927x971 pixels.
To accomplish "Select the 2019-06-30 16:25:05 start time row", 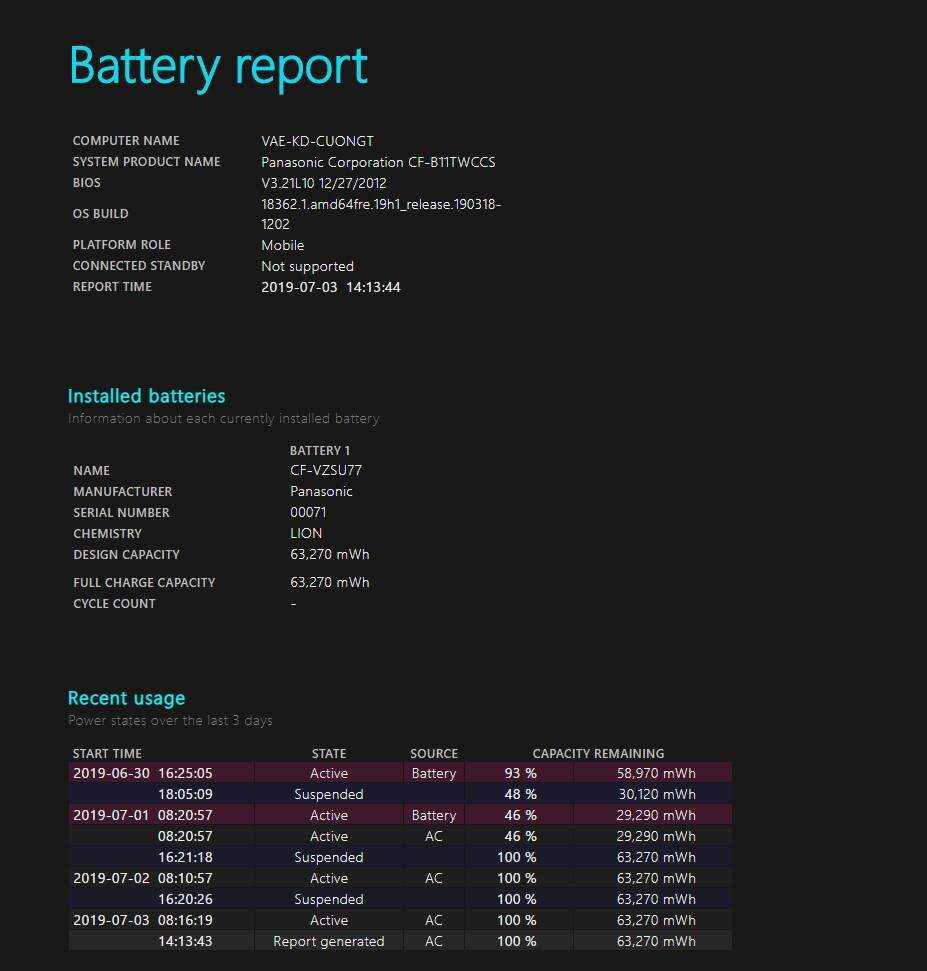I will coord(142,773).
